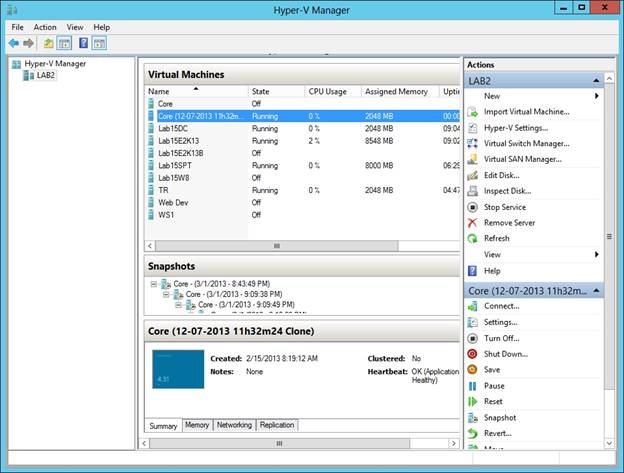Screen dimensions: 624x473
Task: Click the orange Save icon
Action: tap(472, 370)
